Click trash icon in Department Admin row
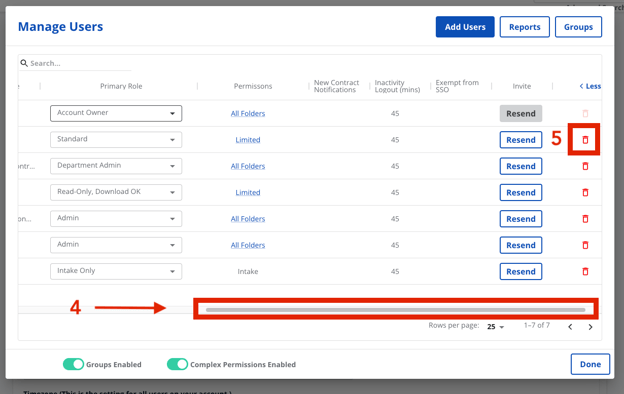Image resolution: width=624 pixels, height=394 pixels. click(x=585, y=166)
